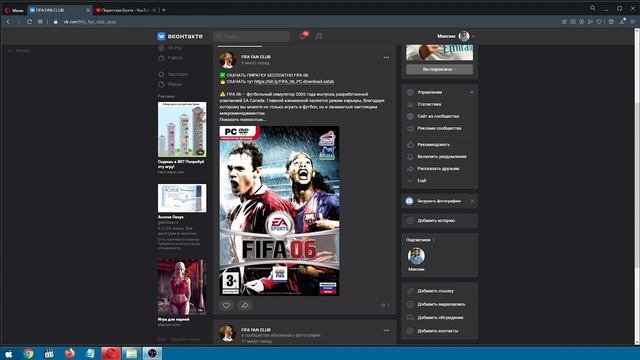Screen dimensions: 640x360
Task: Open the browser tab search magnifier icon
Action: (x=593, y=8)
